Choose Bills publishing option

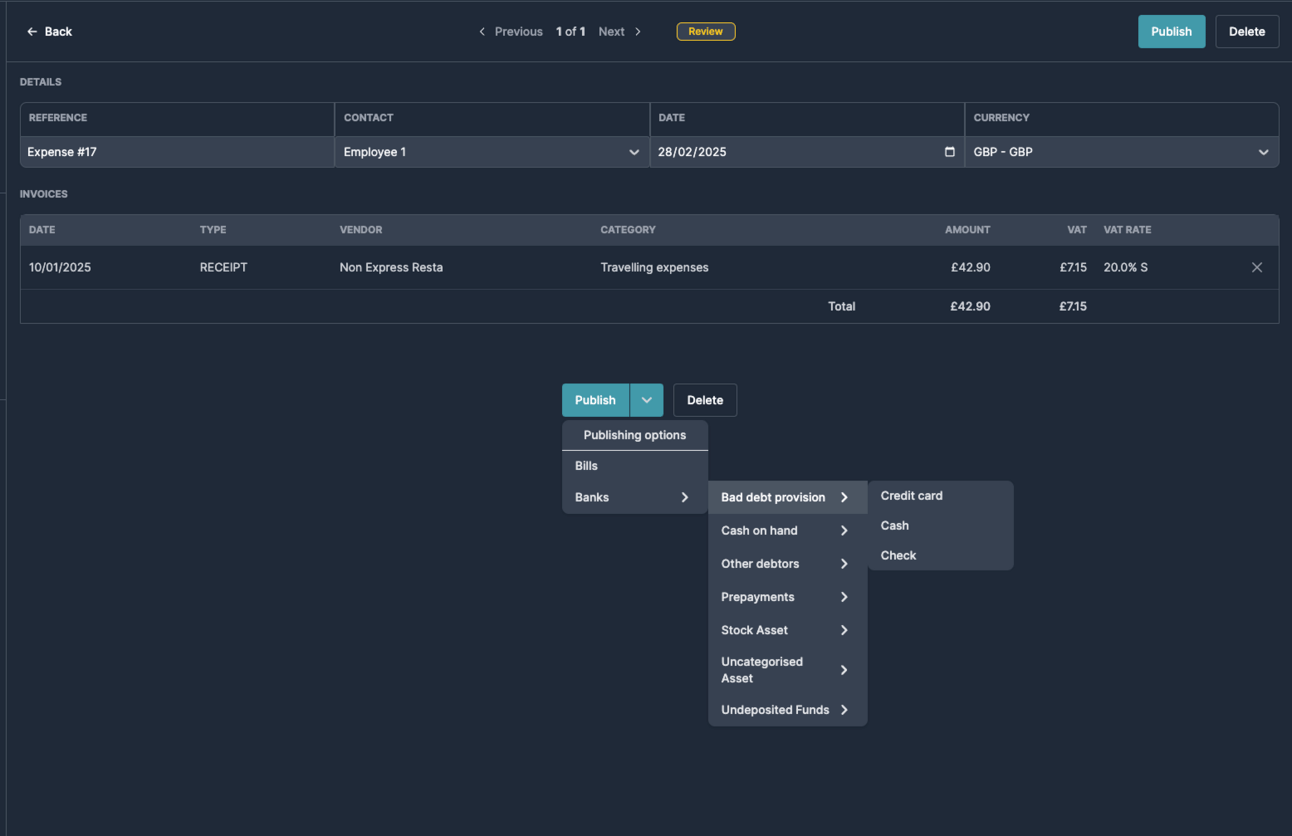(635, 466)
